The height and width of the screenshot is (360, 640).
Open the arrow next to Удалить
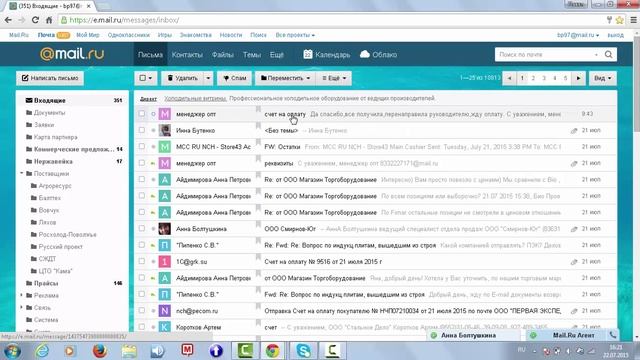click(208, 78)
